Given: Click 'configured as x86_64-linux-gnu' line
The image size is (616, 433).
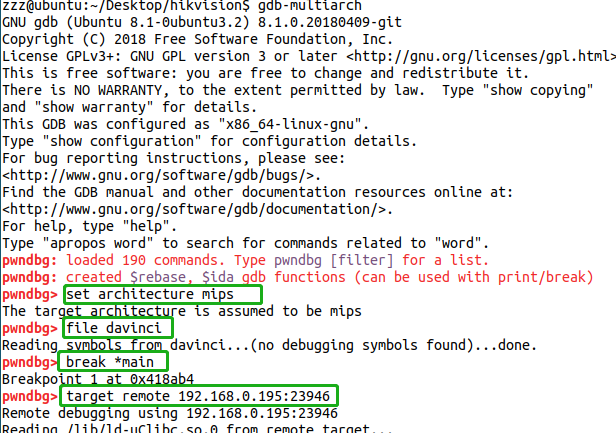Looking at the screenshot, I should click(x=185, y=124).
